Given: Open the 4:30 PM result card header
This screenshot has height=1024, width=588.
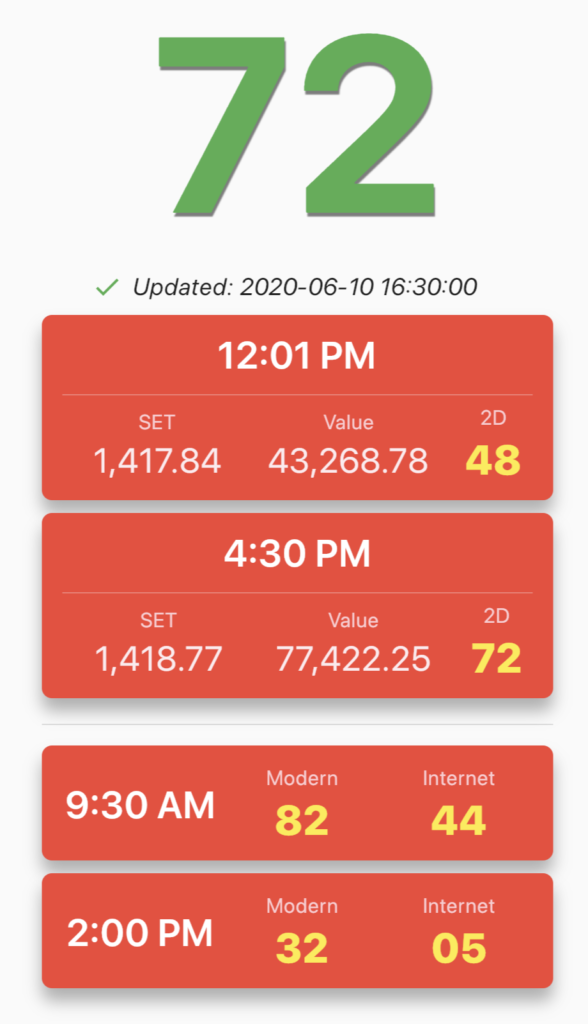Looking at the screenshot, I should tap(297, 554).
